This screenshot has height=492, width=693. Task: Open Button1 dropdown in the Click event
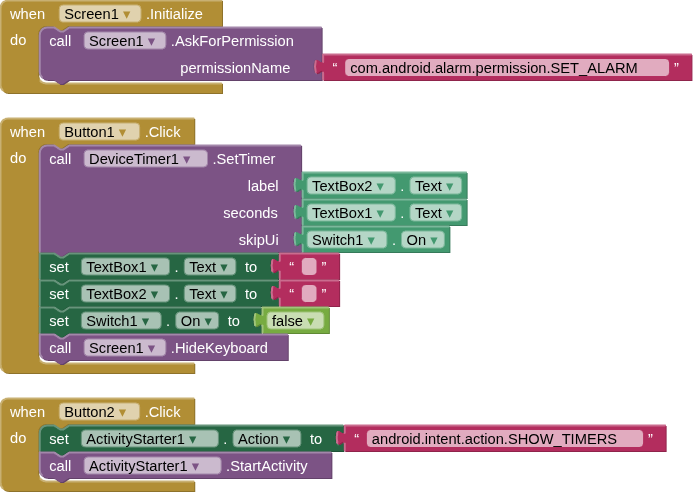[x=99, y=132]
